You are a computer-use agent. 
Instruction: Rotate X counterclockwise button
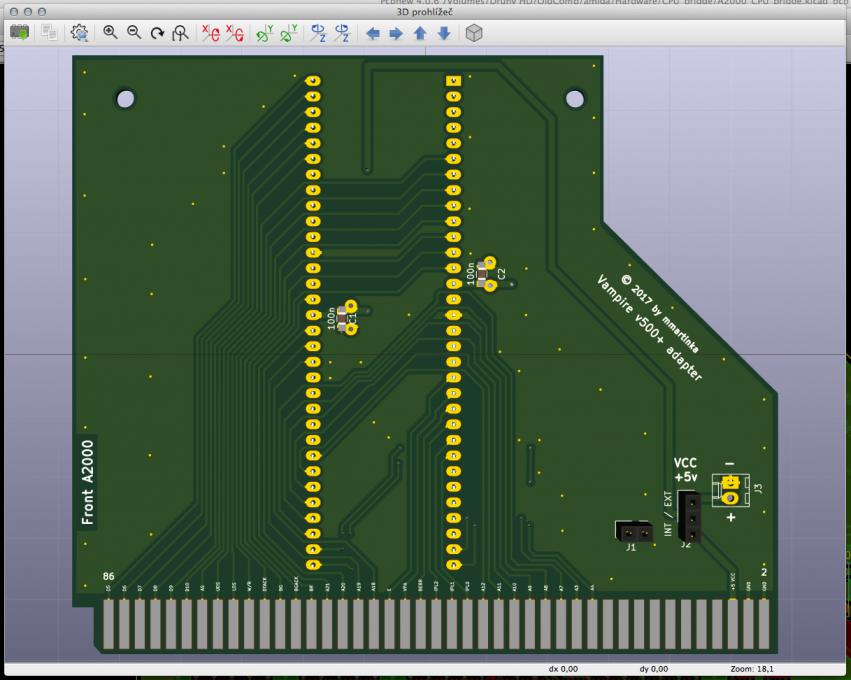[x=235, y=33]
